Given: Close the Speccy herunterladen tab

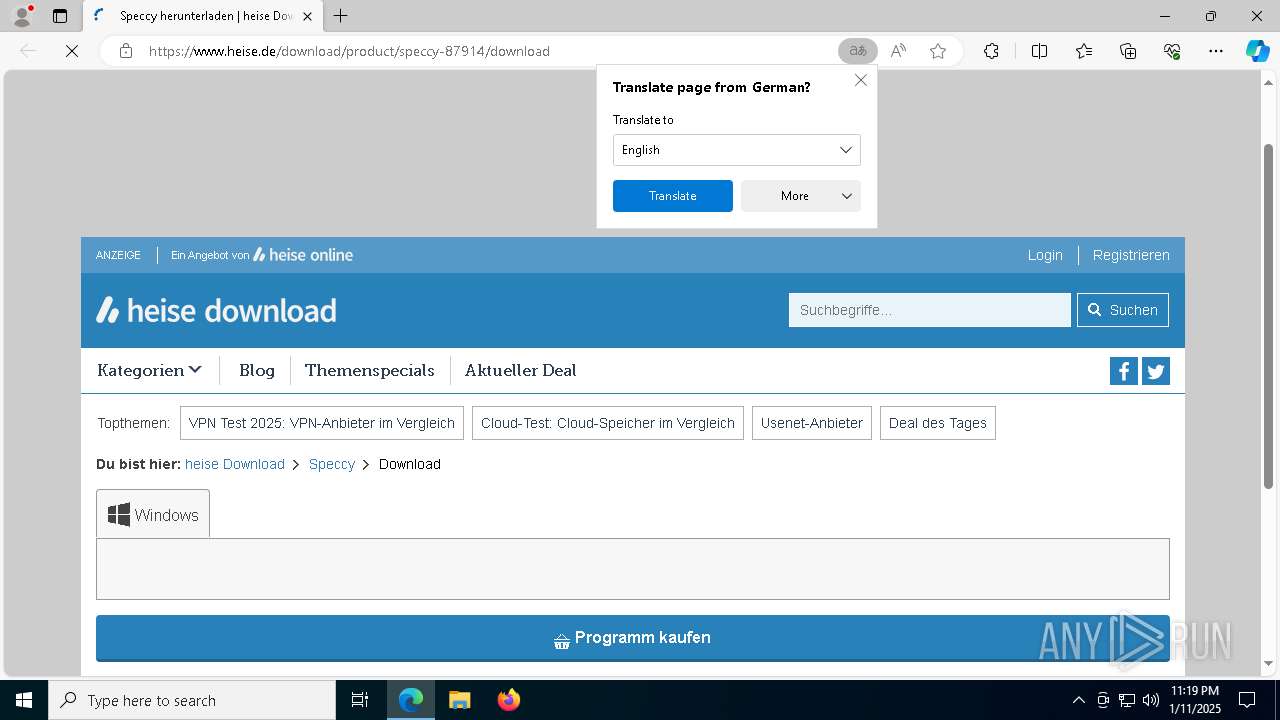Looking at the screenshot, I should pos(308,16).
